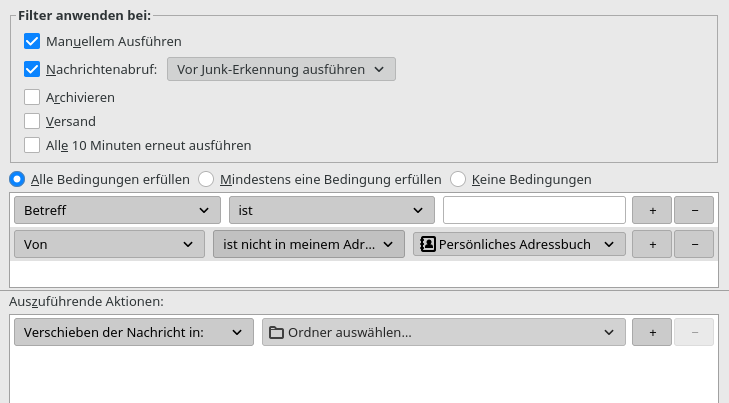The image size is (729, 403).
Task: Click the empty Betreff value text field
Action: 534,210
